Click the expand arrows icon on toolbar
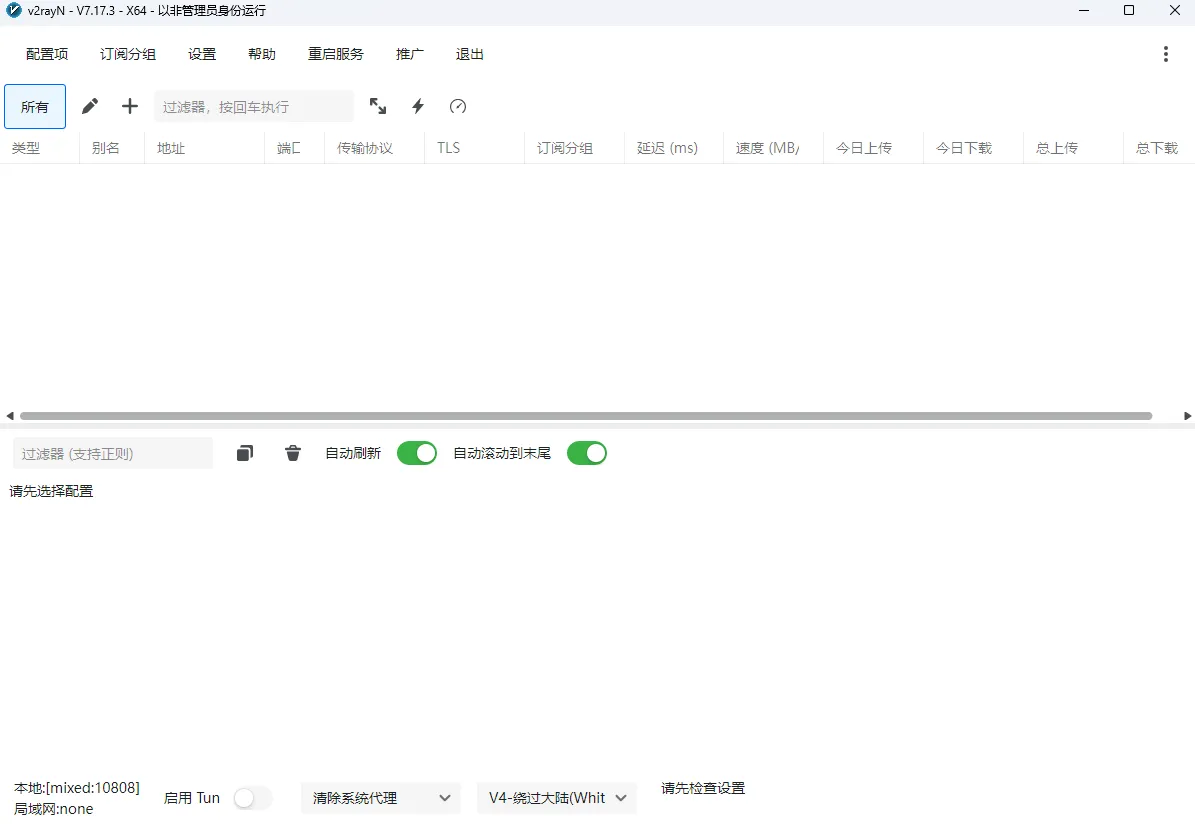 [378, 106]
